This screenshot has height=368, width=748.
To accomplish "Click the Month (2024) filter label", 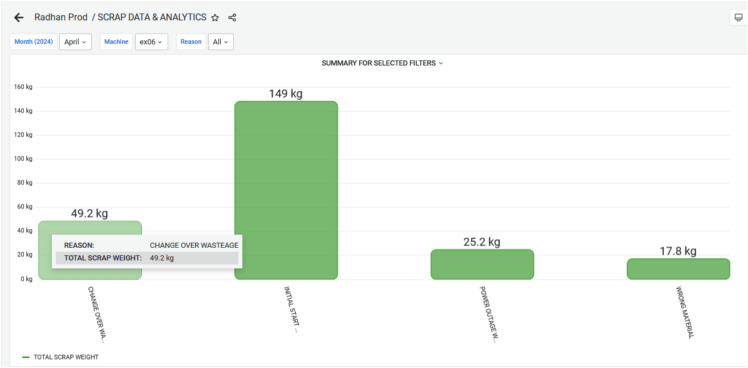I will 33,42.
